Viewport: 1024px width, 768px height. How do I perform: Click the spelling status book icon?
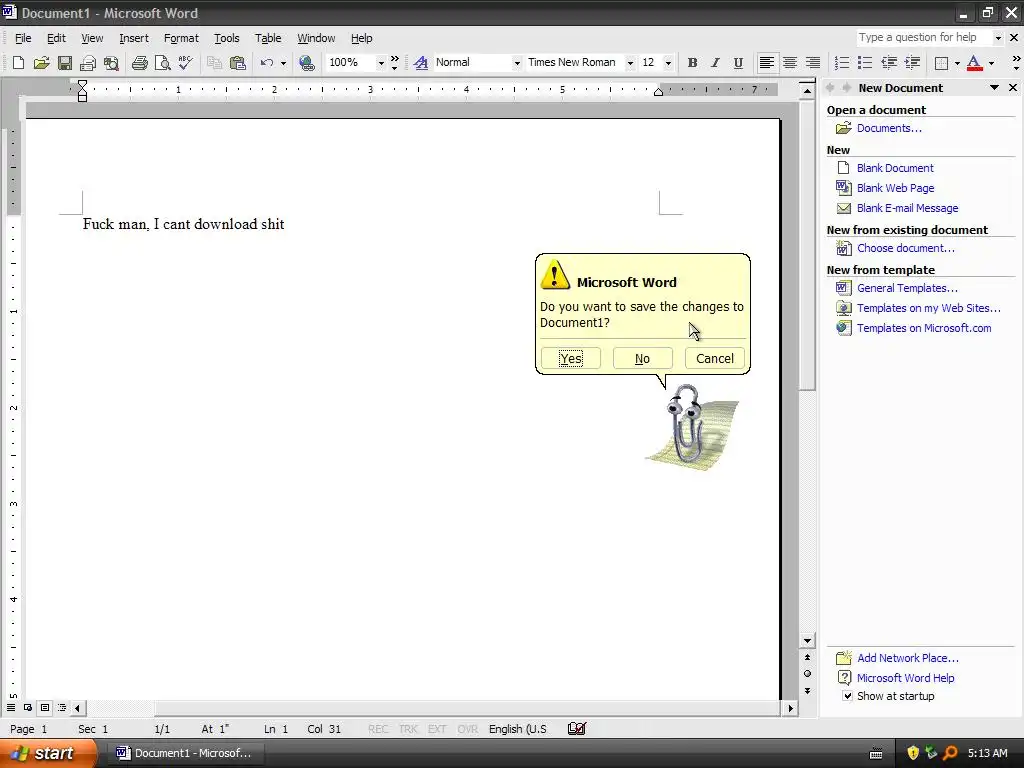(x=577, y=729)
